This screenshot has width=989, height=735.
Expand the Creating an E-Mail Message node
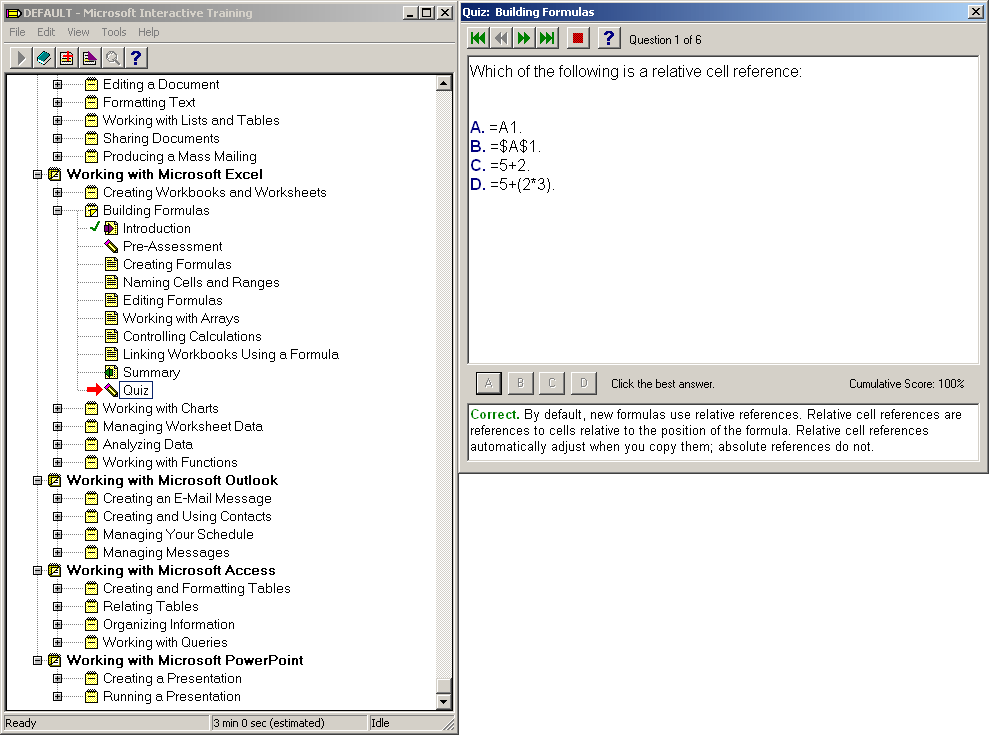pos(57,498)
